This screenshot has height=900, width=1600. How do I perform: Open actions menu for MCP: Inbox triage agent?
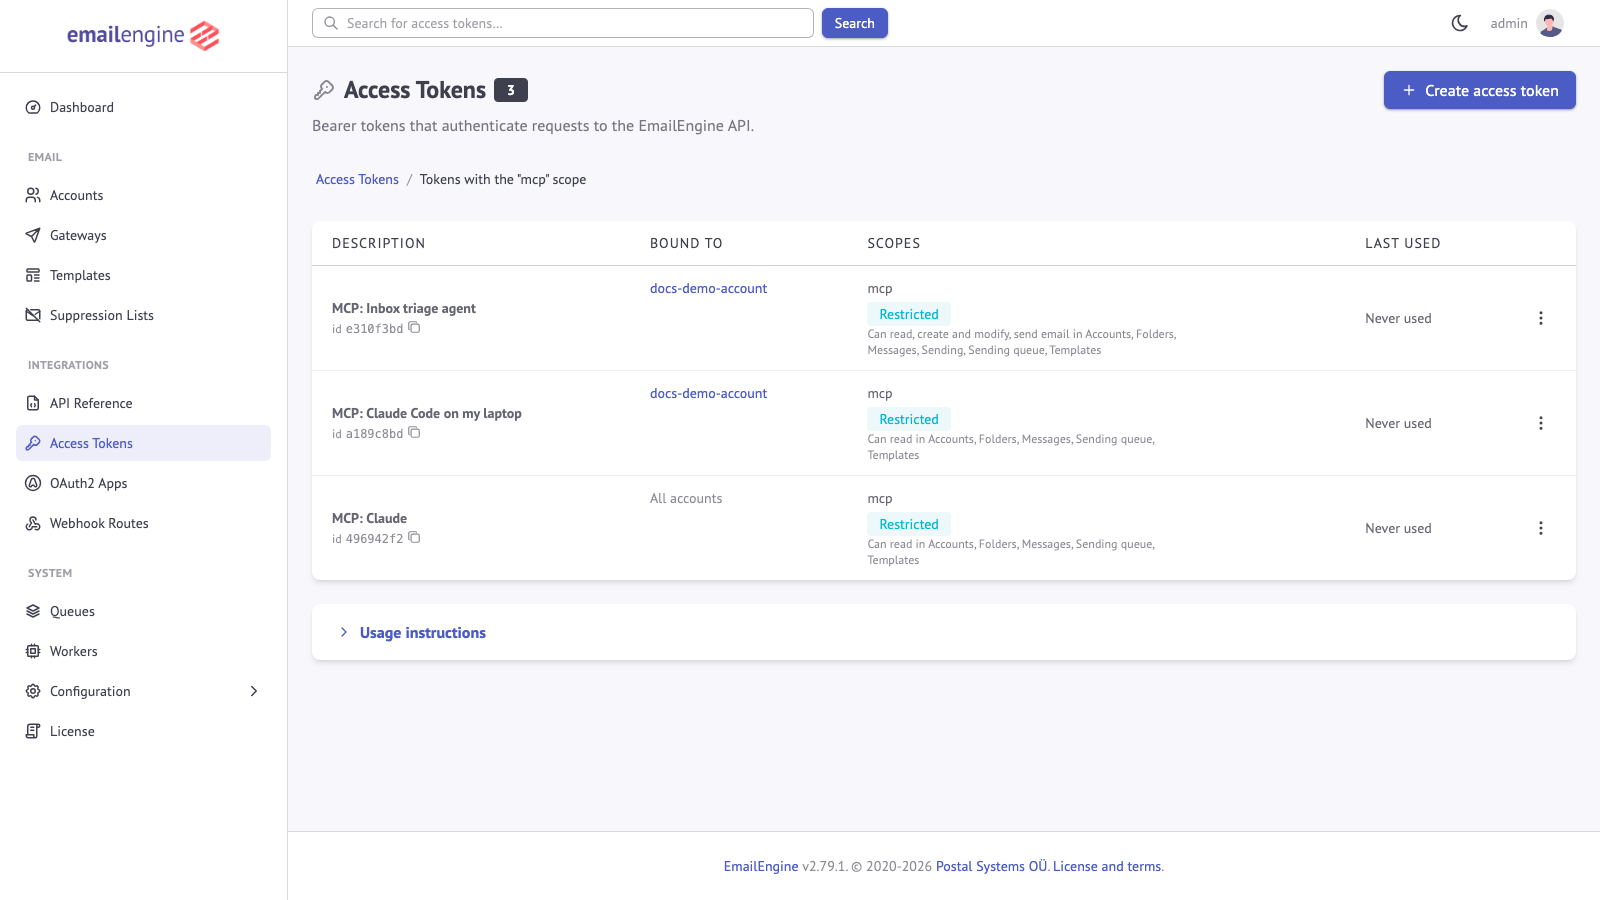(x=1541, y=318)
